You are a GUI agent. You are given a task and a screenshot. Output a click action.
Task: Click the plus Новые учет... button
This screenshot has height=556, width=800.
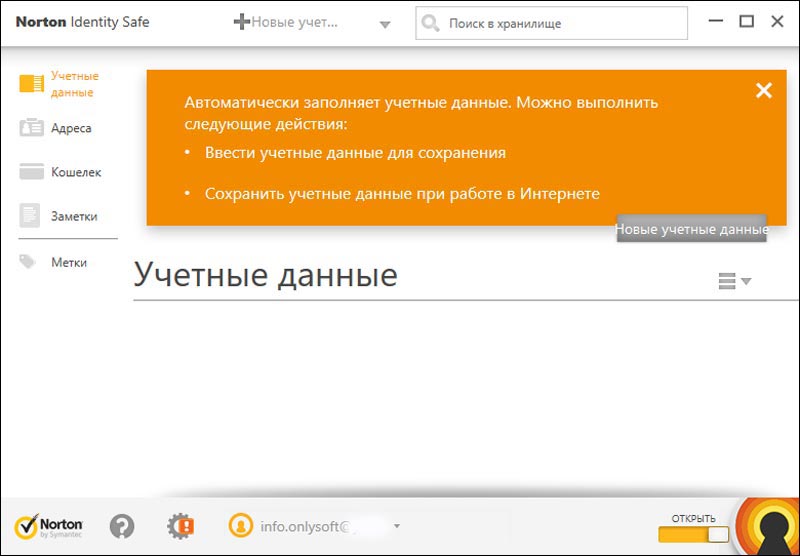tap(287, 22)
